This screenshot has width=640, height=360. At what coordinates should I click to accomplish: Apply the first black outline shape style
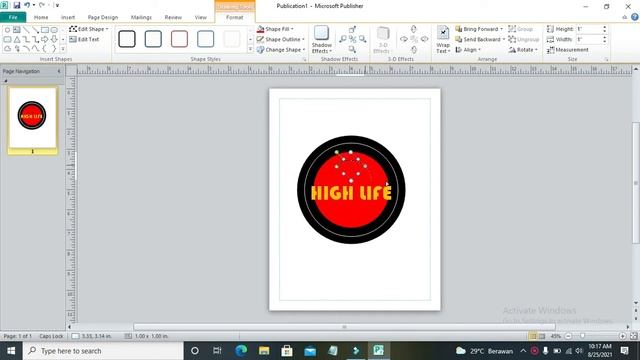[127, 39]
